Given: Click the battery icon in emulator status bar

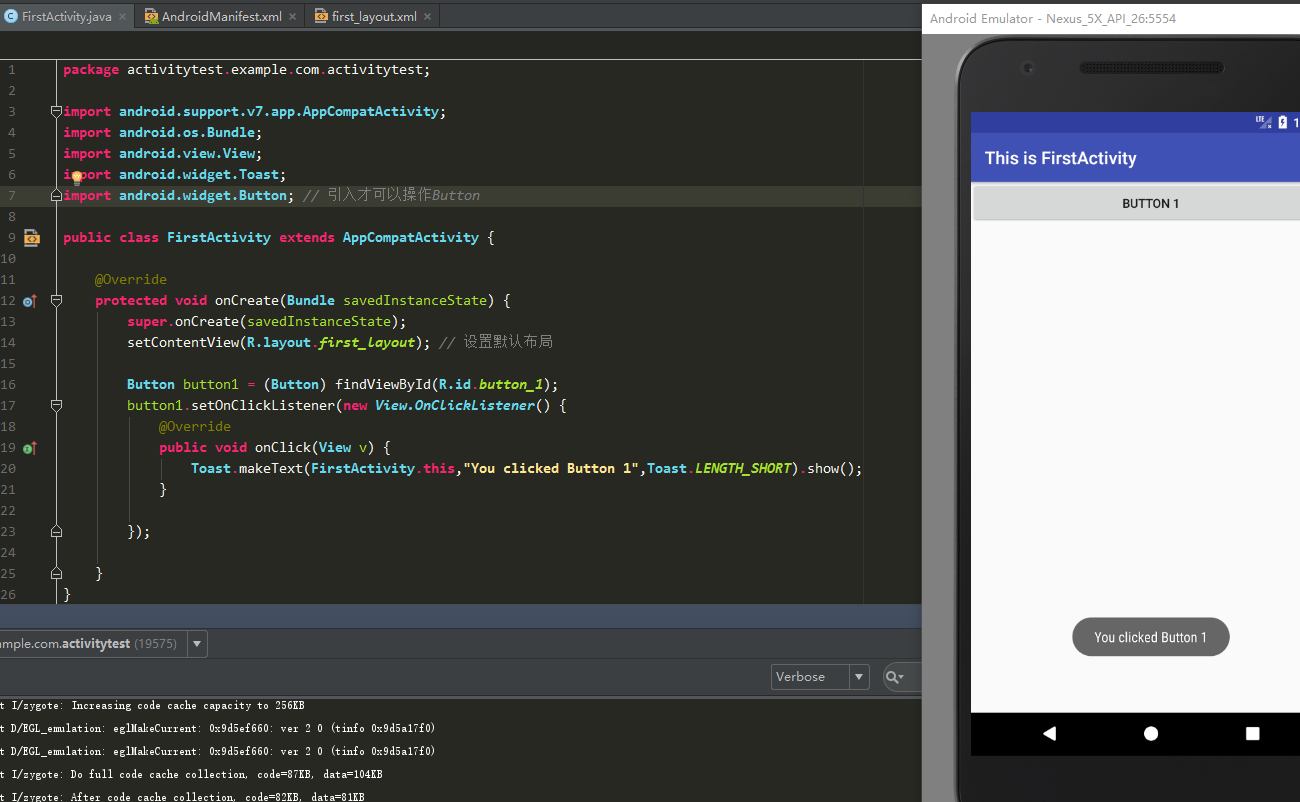Looking at the screenshot, I should (x=1283, y=122).
